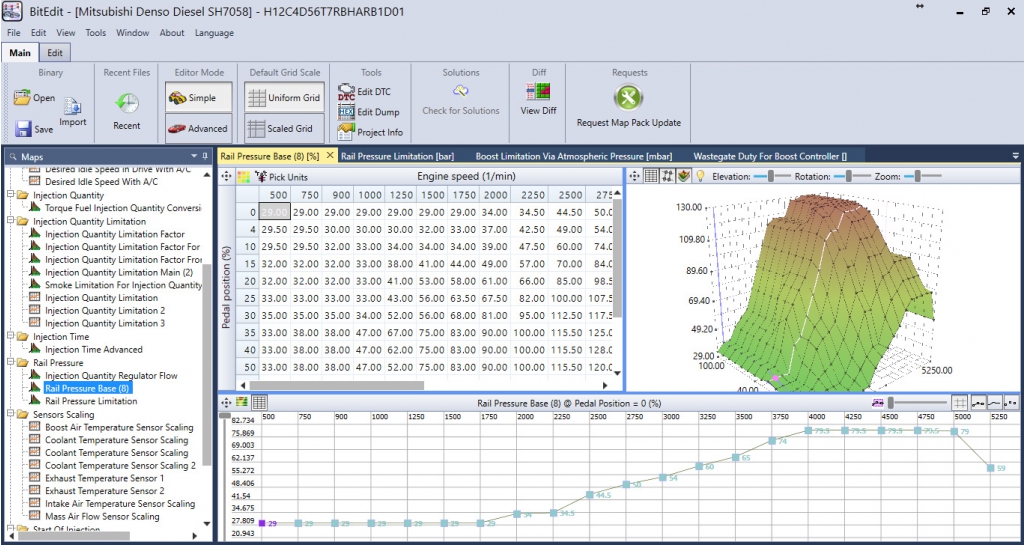Select the 2000 rpm column header
The height and width of the screenshot is (545, 1024).
point(496,195)
